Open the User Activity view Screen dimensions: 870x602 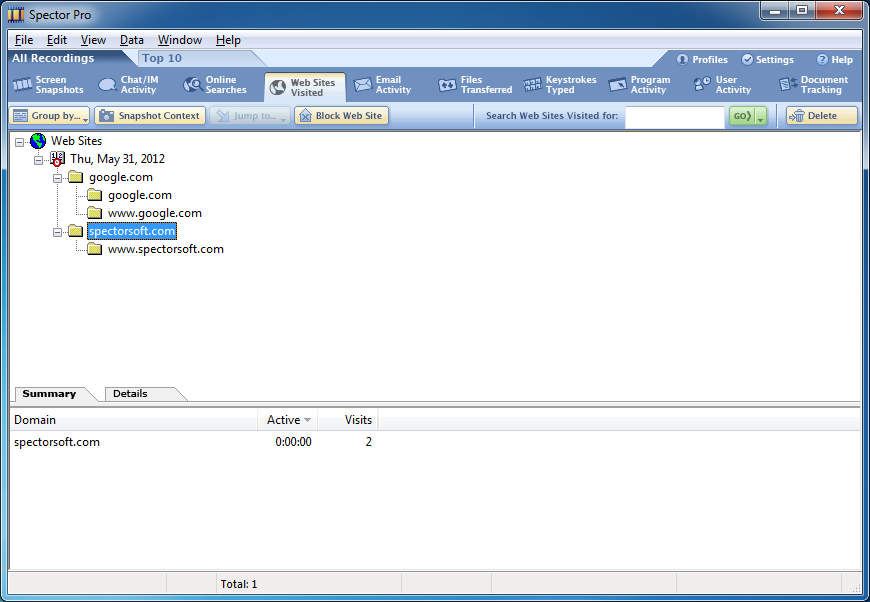pyautogui.click(x=722, y=85)
